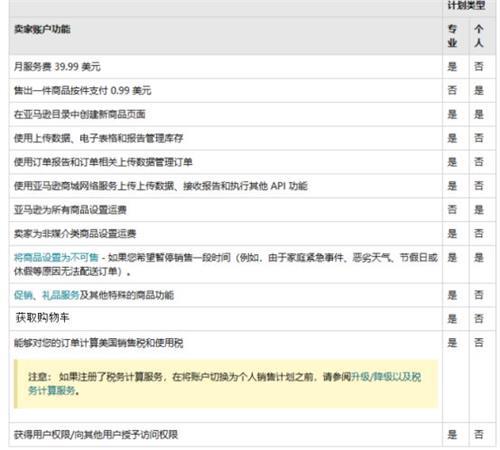Select the row text 使用订单报告和订单相关上传数据管理订单

[x=103, y=162]
